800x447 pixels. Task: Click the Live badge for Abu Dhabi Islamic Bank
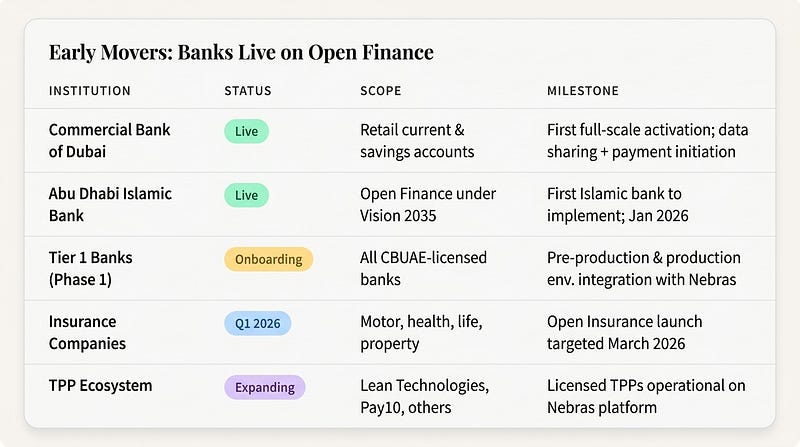tap(246, 195)
